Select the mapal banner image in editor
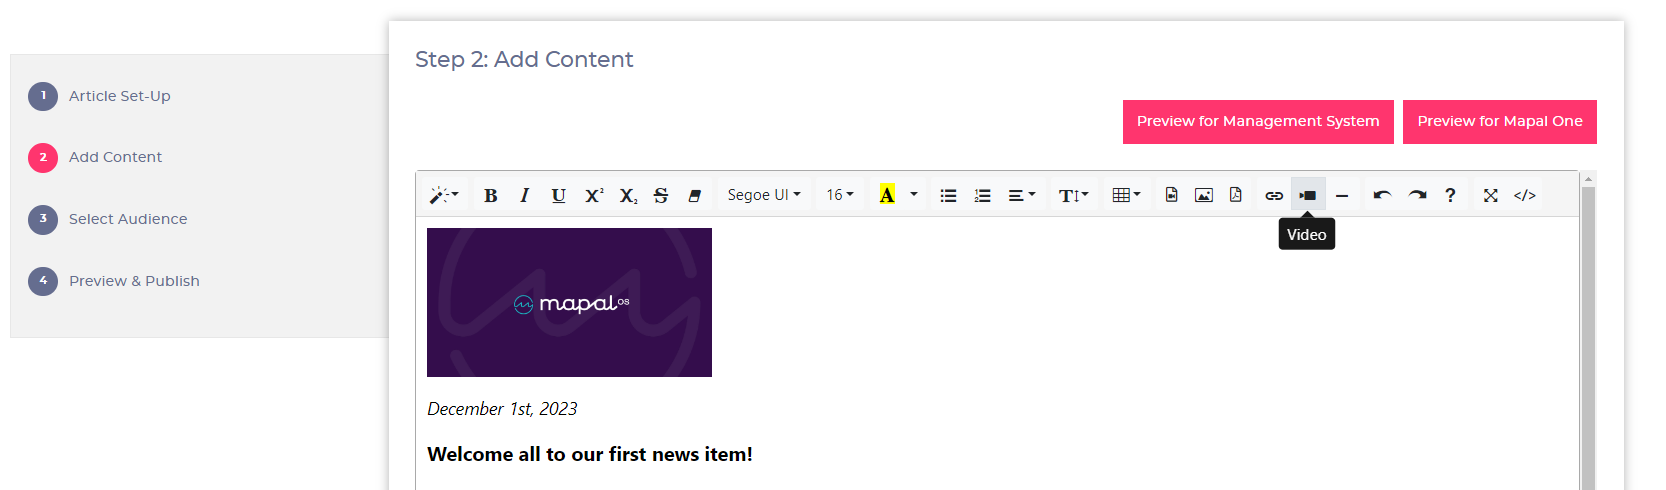This screenshot has width=1666, height=490. tap(569, 302)
